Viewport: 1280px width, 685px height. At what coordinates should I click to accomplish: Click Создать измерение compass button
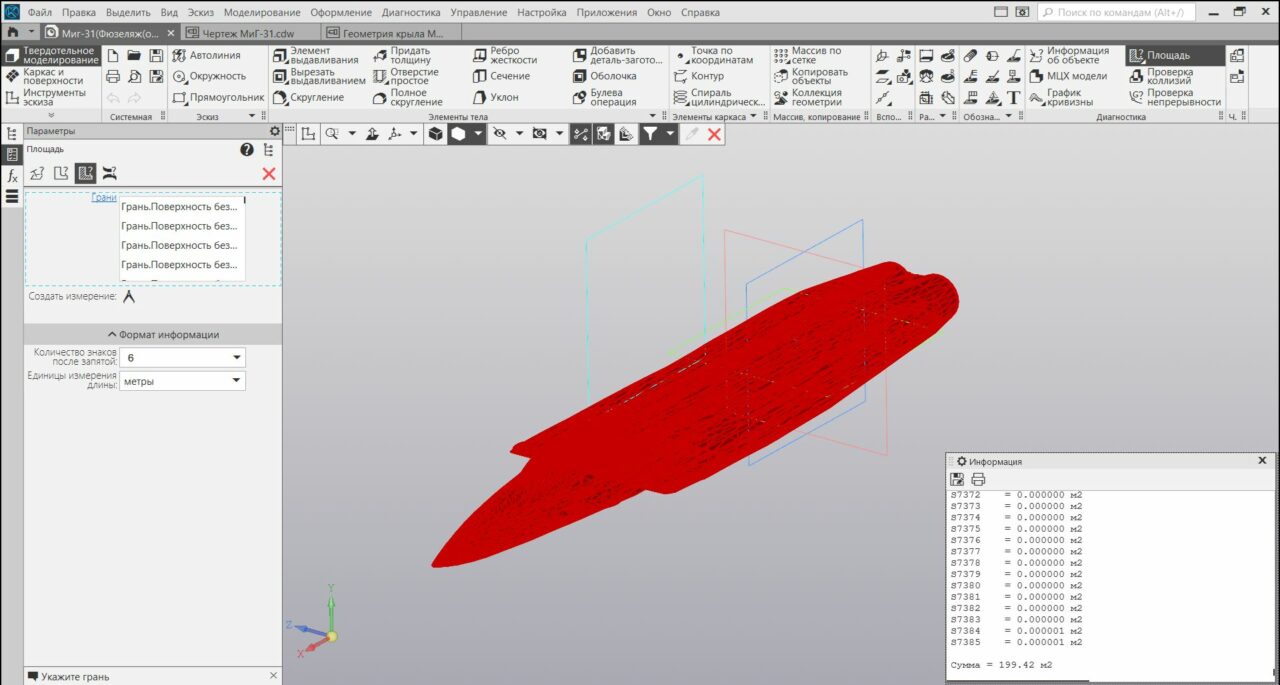(x=129, y=297)
